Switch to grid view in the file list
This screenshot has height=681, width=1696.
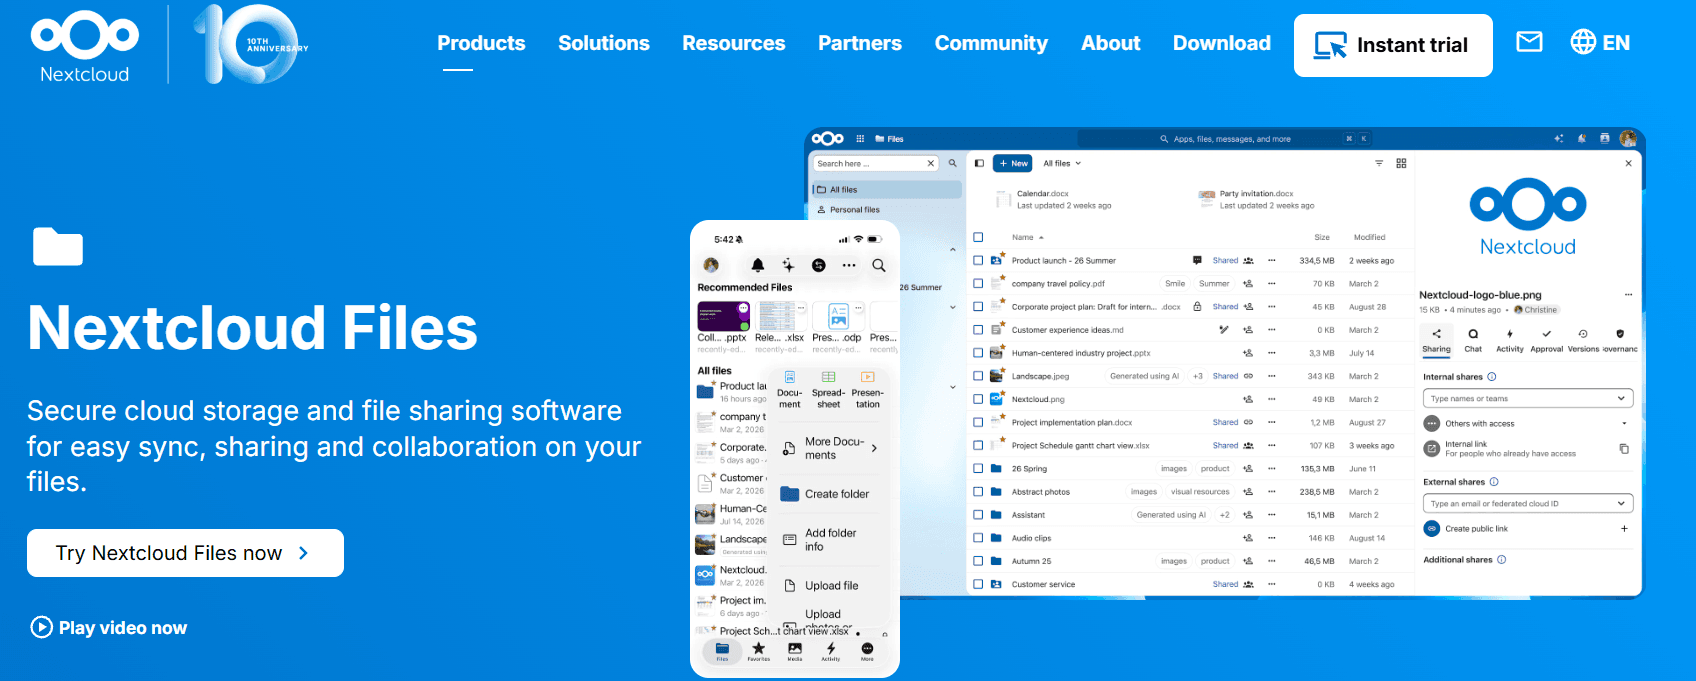tap(1401, 163)
